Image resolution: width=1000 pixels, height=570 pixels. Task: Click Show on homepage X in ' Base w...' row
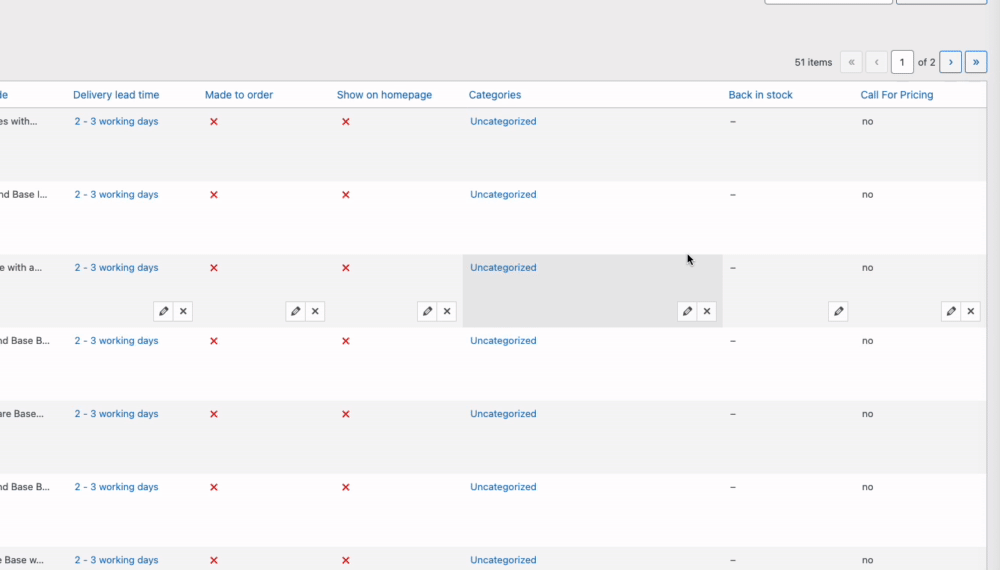click(x=346, y=560)
